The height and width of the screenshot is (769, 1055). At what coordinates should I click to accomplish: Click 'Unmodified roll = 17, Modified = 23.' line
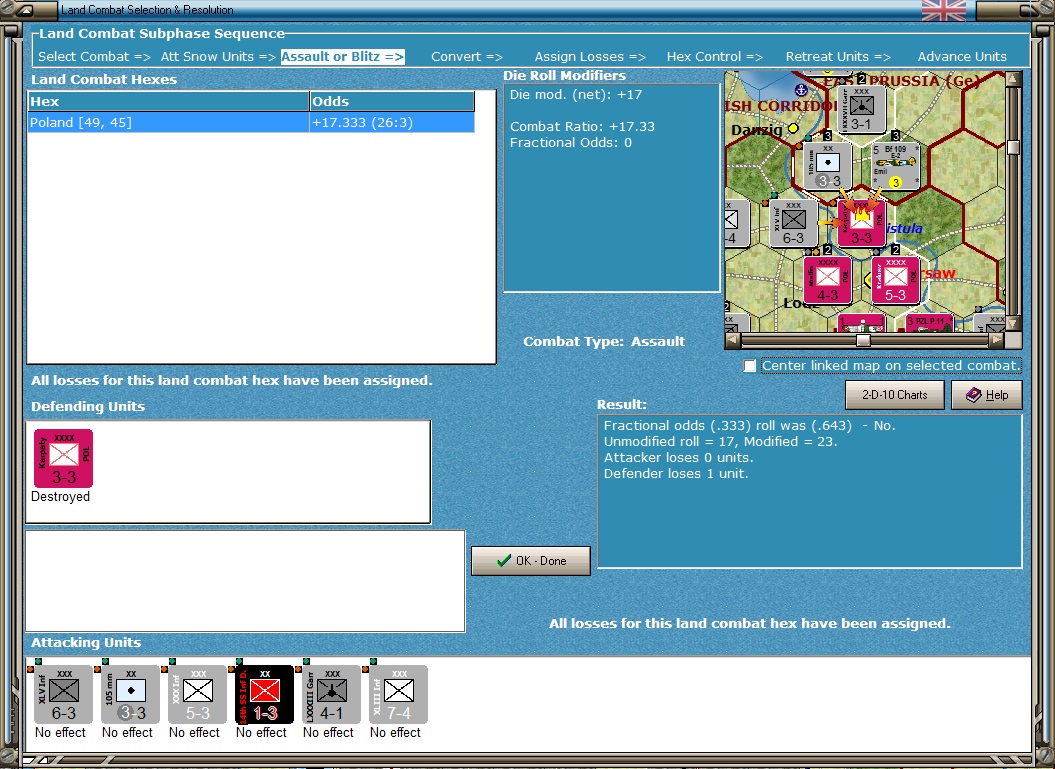point(720,441)
